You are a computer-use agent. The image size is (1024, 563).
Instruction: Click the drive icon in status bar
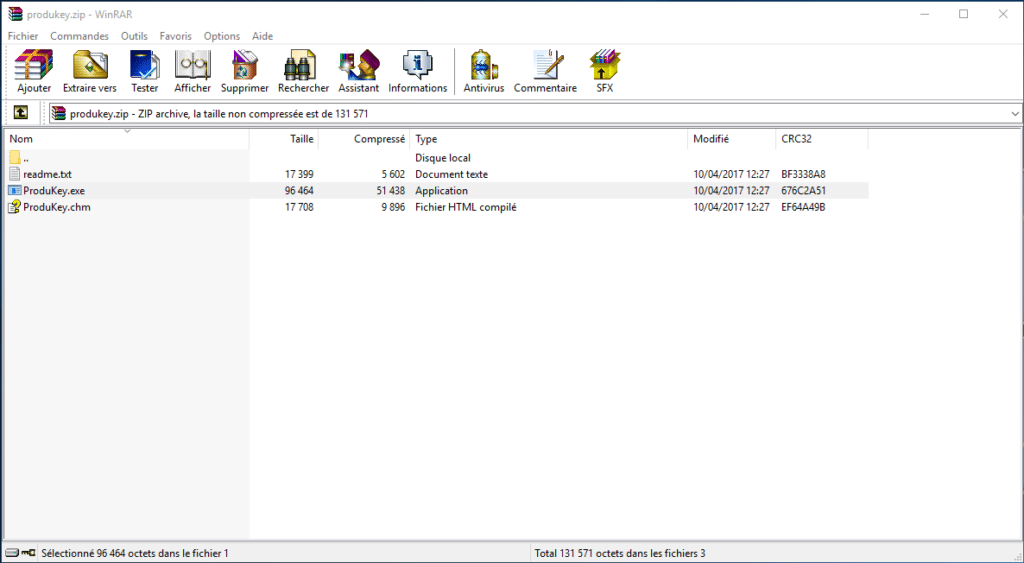point(12,553)
